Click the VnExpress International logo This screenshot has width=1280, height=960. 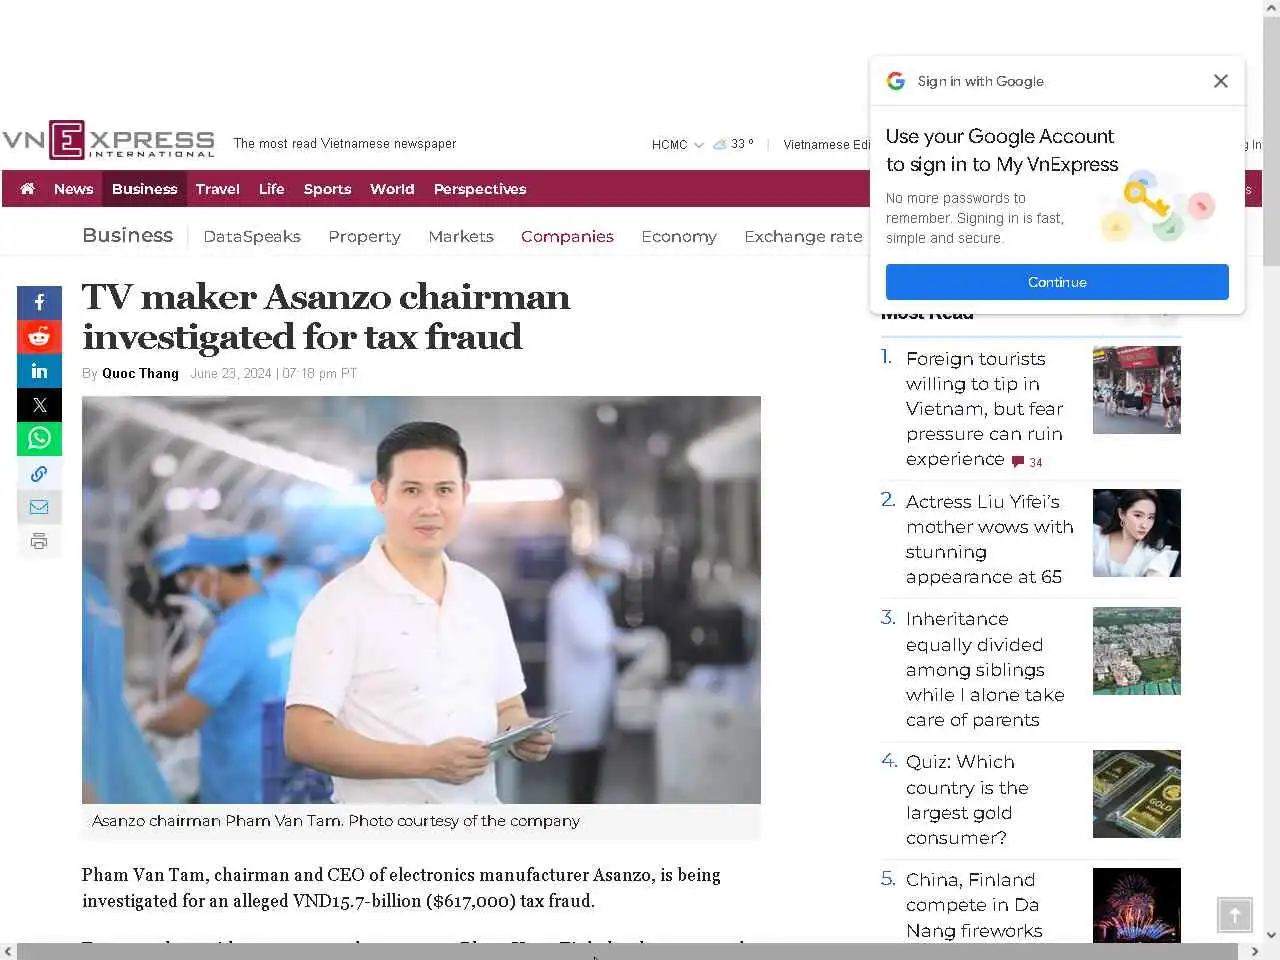click(x=108, y=140)
